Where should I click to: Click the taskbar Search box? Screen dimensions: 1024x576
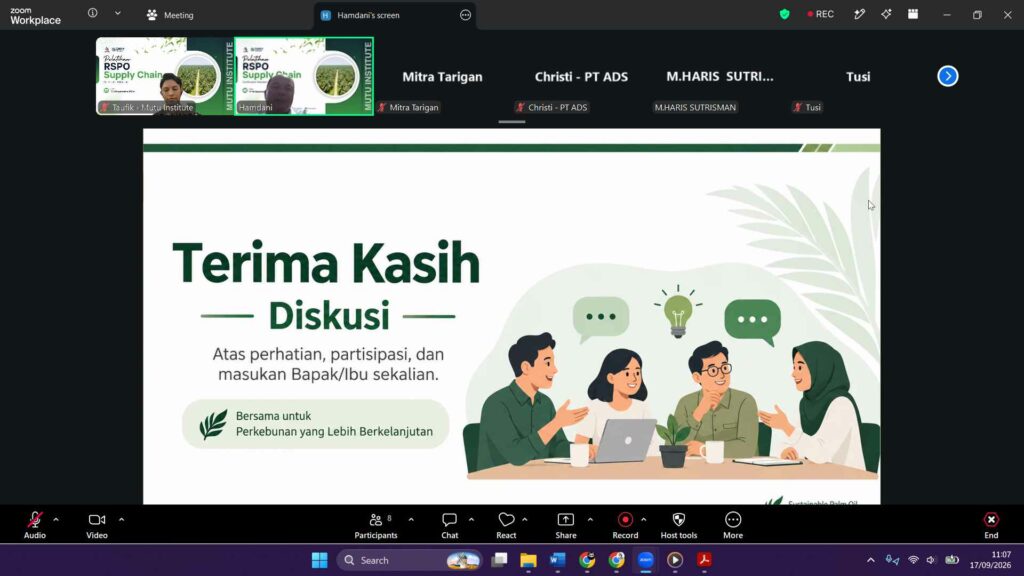pyautogui.click(x=409, y=560)
